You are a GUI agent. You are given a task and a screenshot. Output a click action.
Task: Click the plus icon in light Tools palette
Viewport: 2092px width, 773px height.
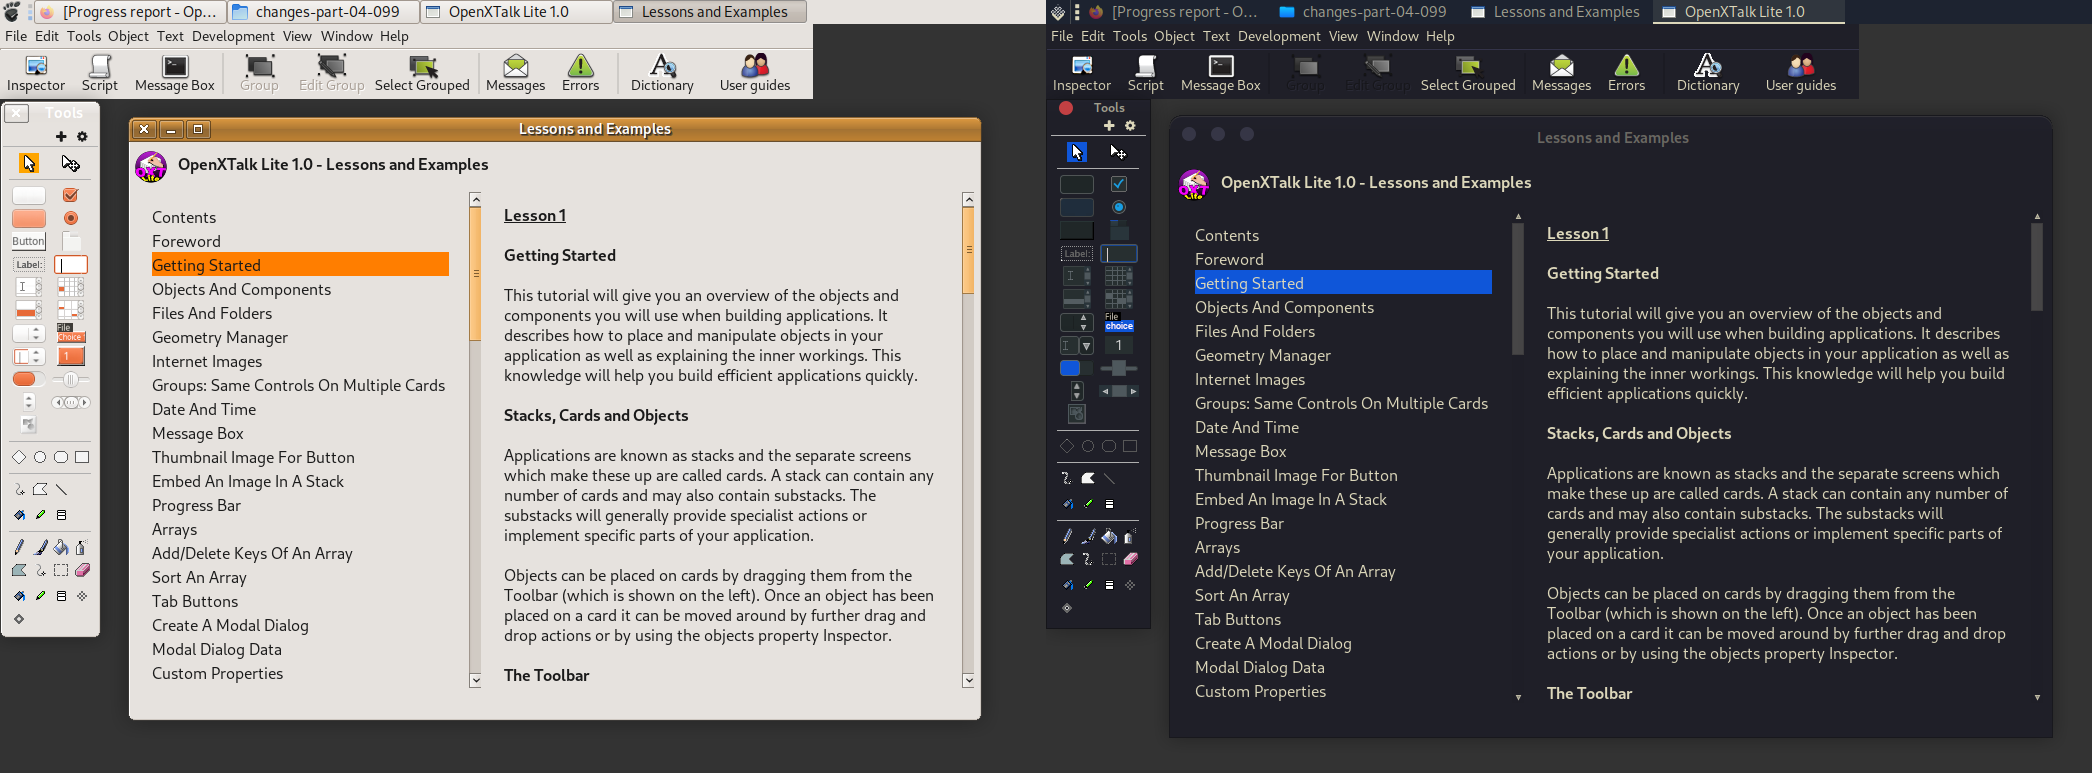tap(61, 136)
